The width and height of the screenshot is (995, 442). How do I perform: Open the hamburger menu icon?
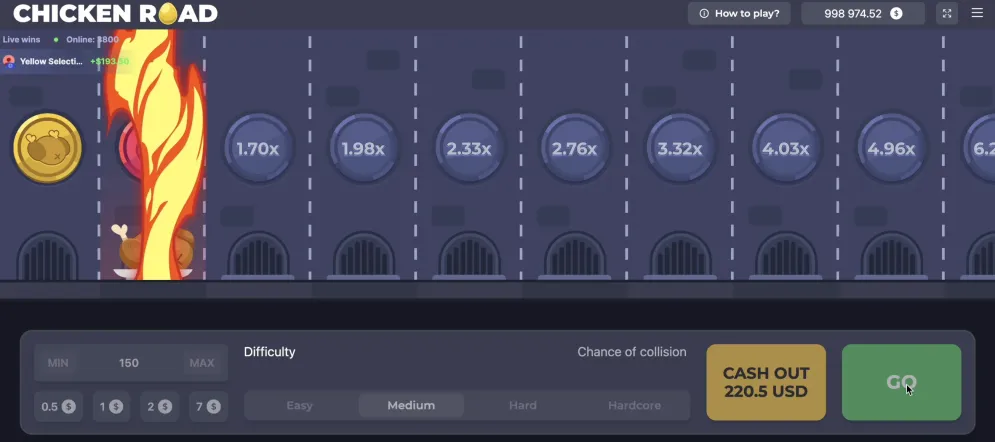pos(977,13)
